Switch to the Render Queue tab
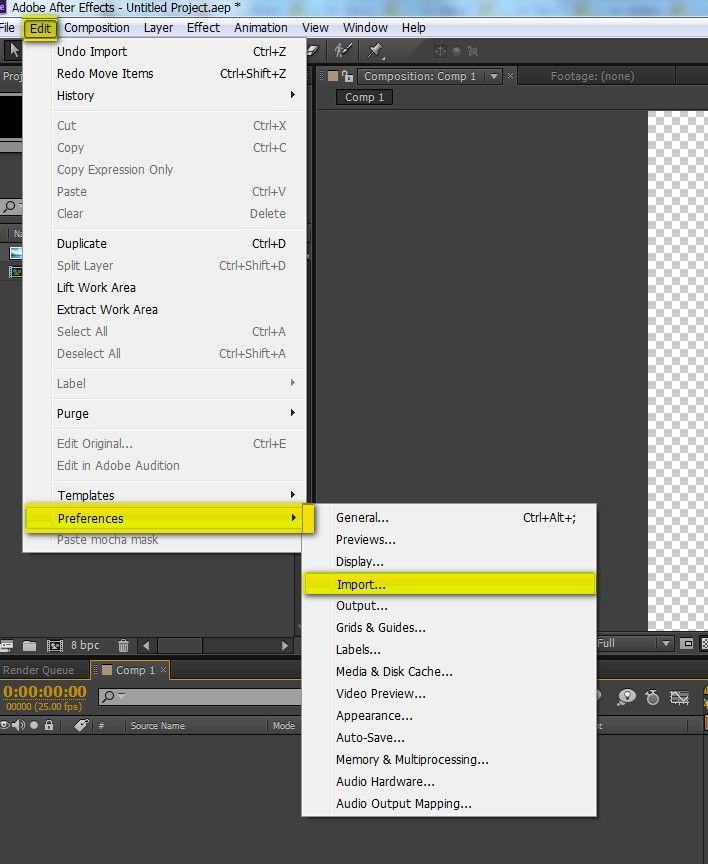Viewport: 708px width, 864px height. [39, 670]
